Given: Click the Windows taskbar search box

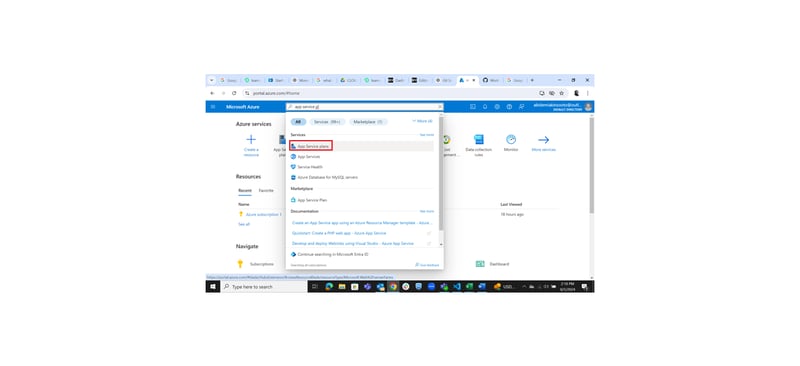Looking at the screenshot, I should [x=264, y=286].
